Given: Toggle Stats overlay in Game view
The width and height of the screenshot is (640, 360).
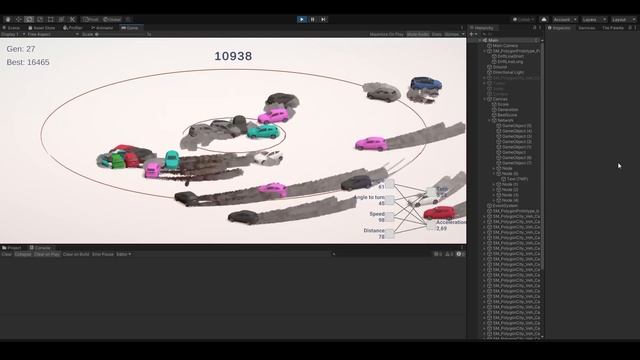Looking at the screenshot, I should click(436, 34).
